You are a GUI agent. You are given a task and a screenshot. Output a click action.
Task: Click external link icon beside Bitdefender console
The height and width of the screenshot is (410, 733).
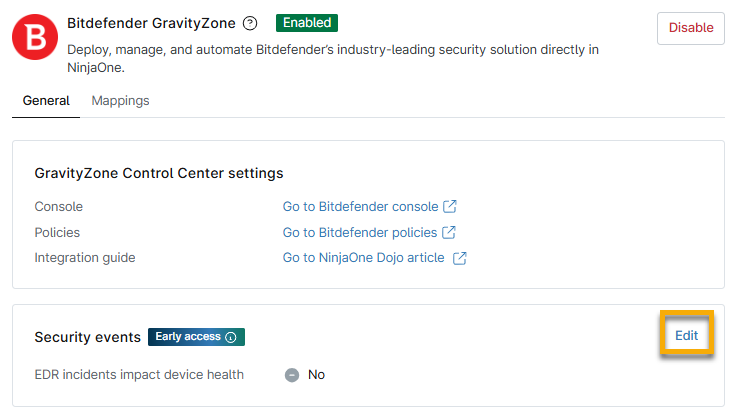(450, 206)
